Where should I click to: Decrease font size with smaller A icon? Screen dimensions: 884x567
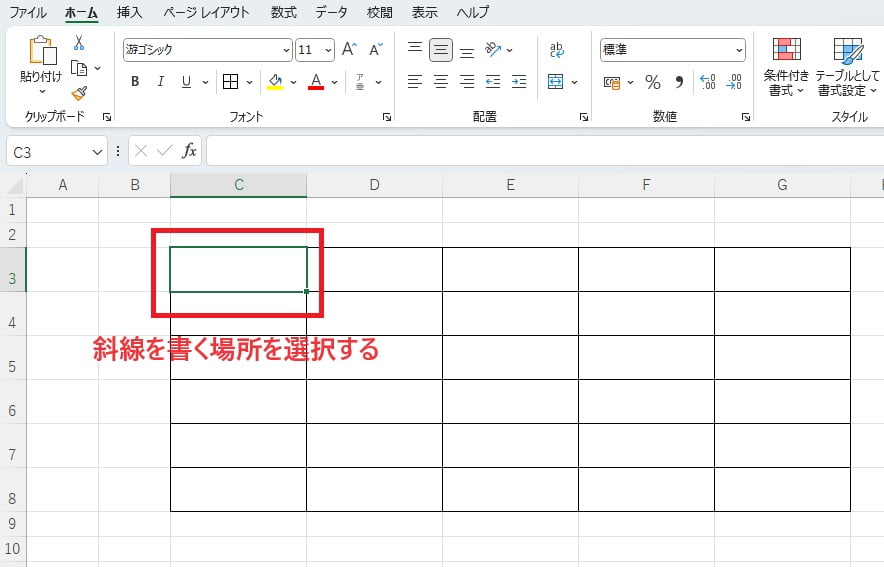375,50
